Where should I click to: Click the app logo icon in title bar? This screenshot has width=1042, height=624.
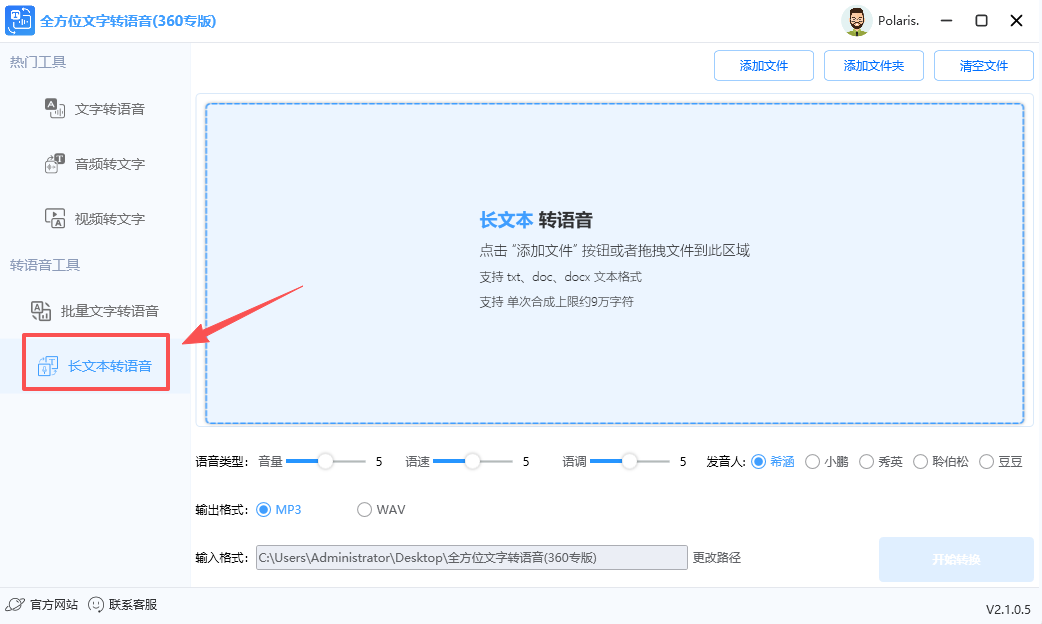[20, 20]
